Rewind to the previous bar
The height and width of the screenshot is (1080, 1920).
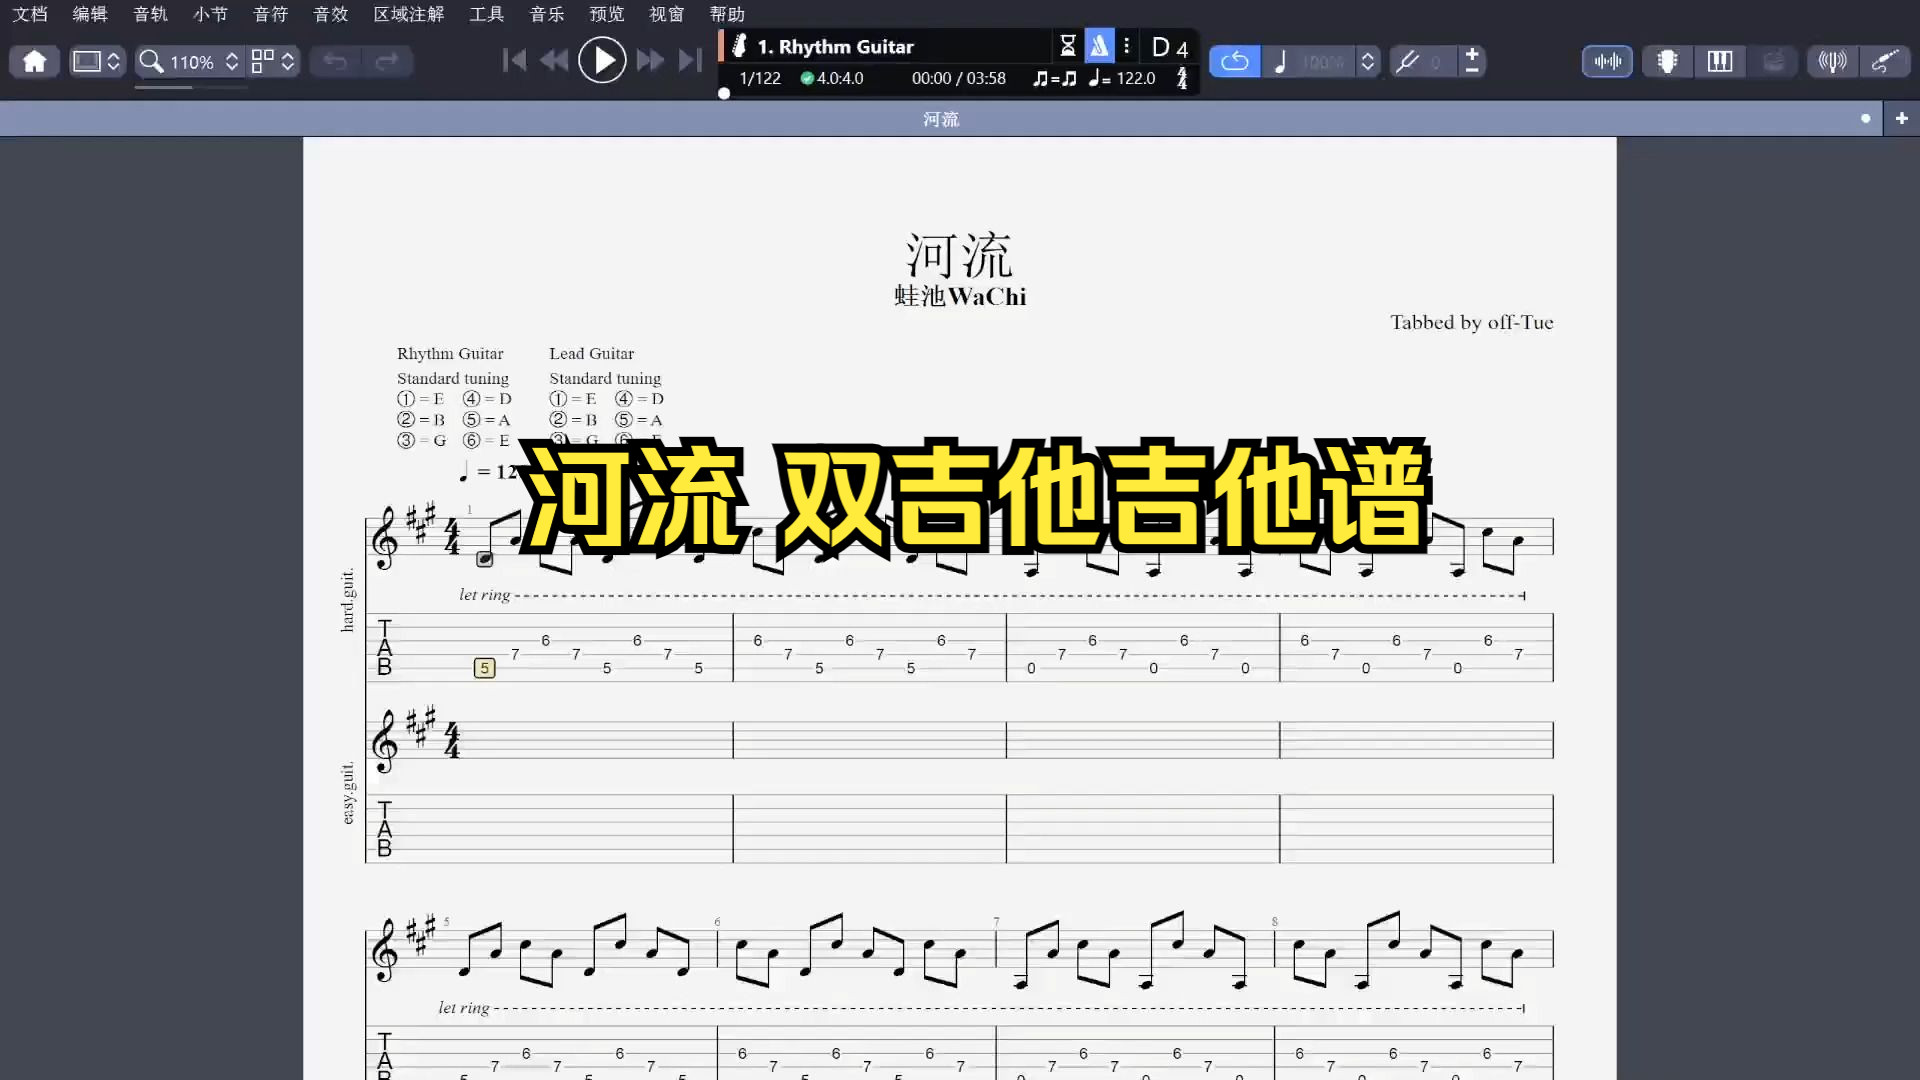[x=553, y=60]
